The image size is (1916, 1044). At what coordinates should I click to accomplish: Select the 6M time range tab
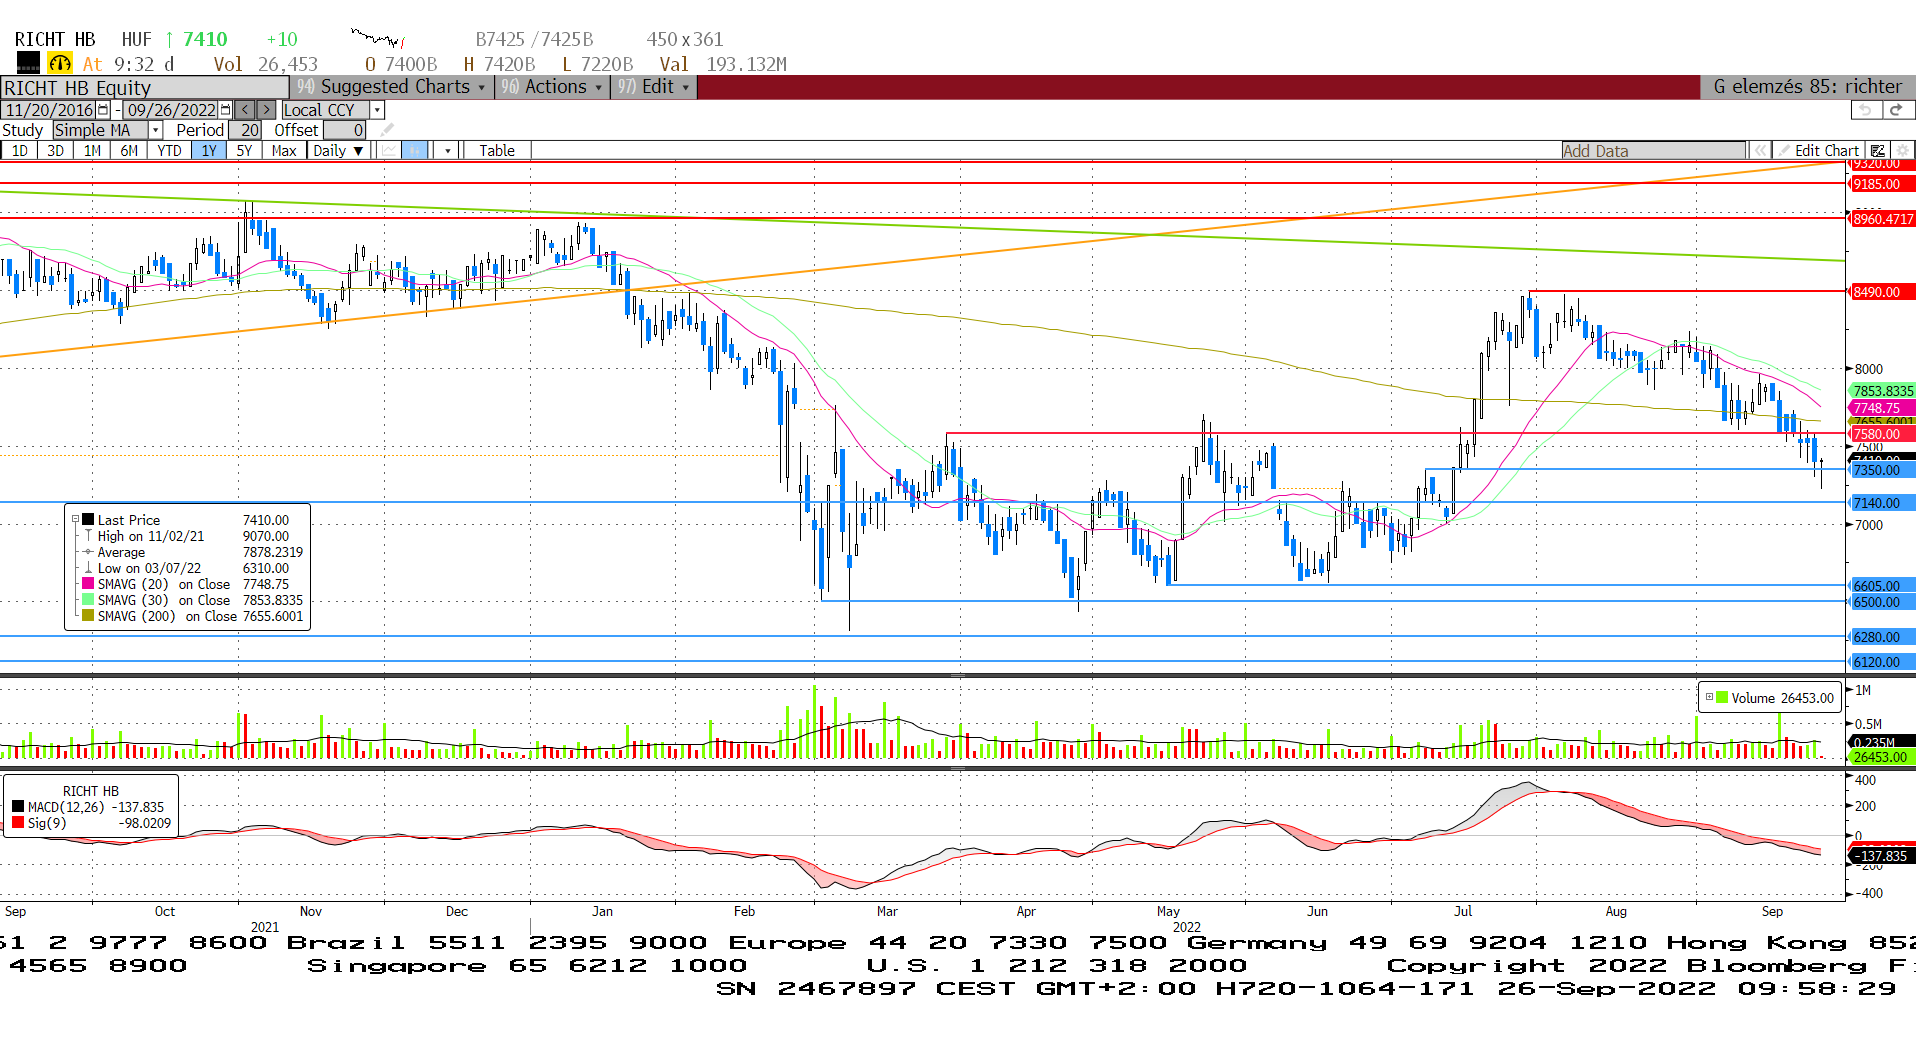pos(129,151)
